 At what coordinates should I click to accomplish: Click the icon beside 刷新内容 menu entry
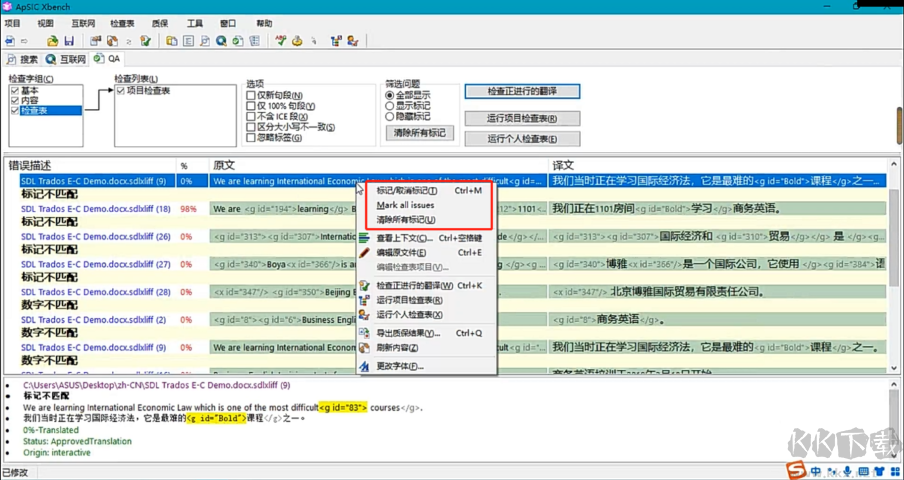(364, 348)
